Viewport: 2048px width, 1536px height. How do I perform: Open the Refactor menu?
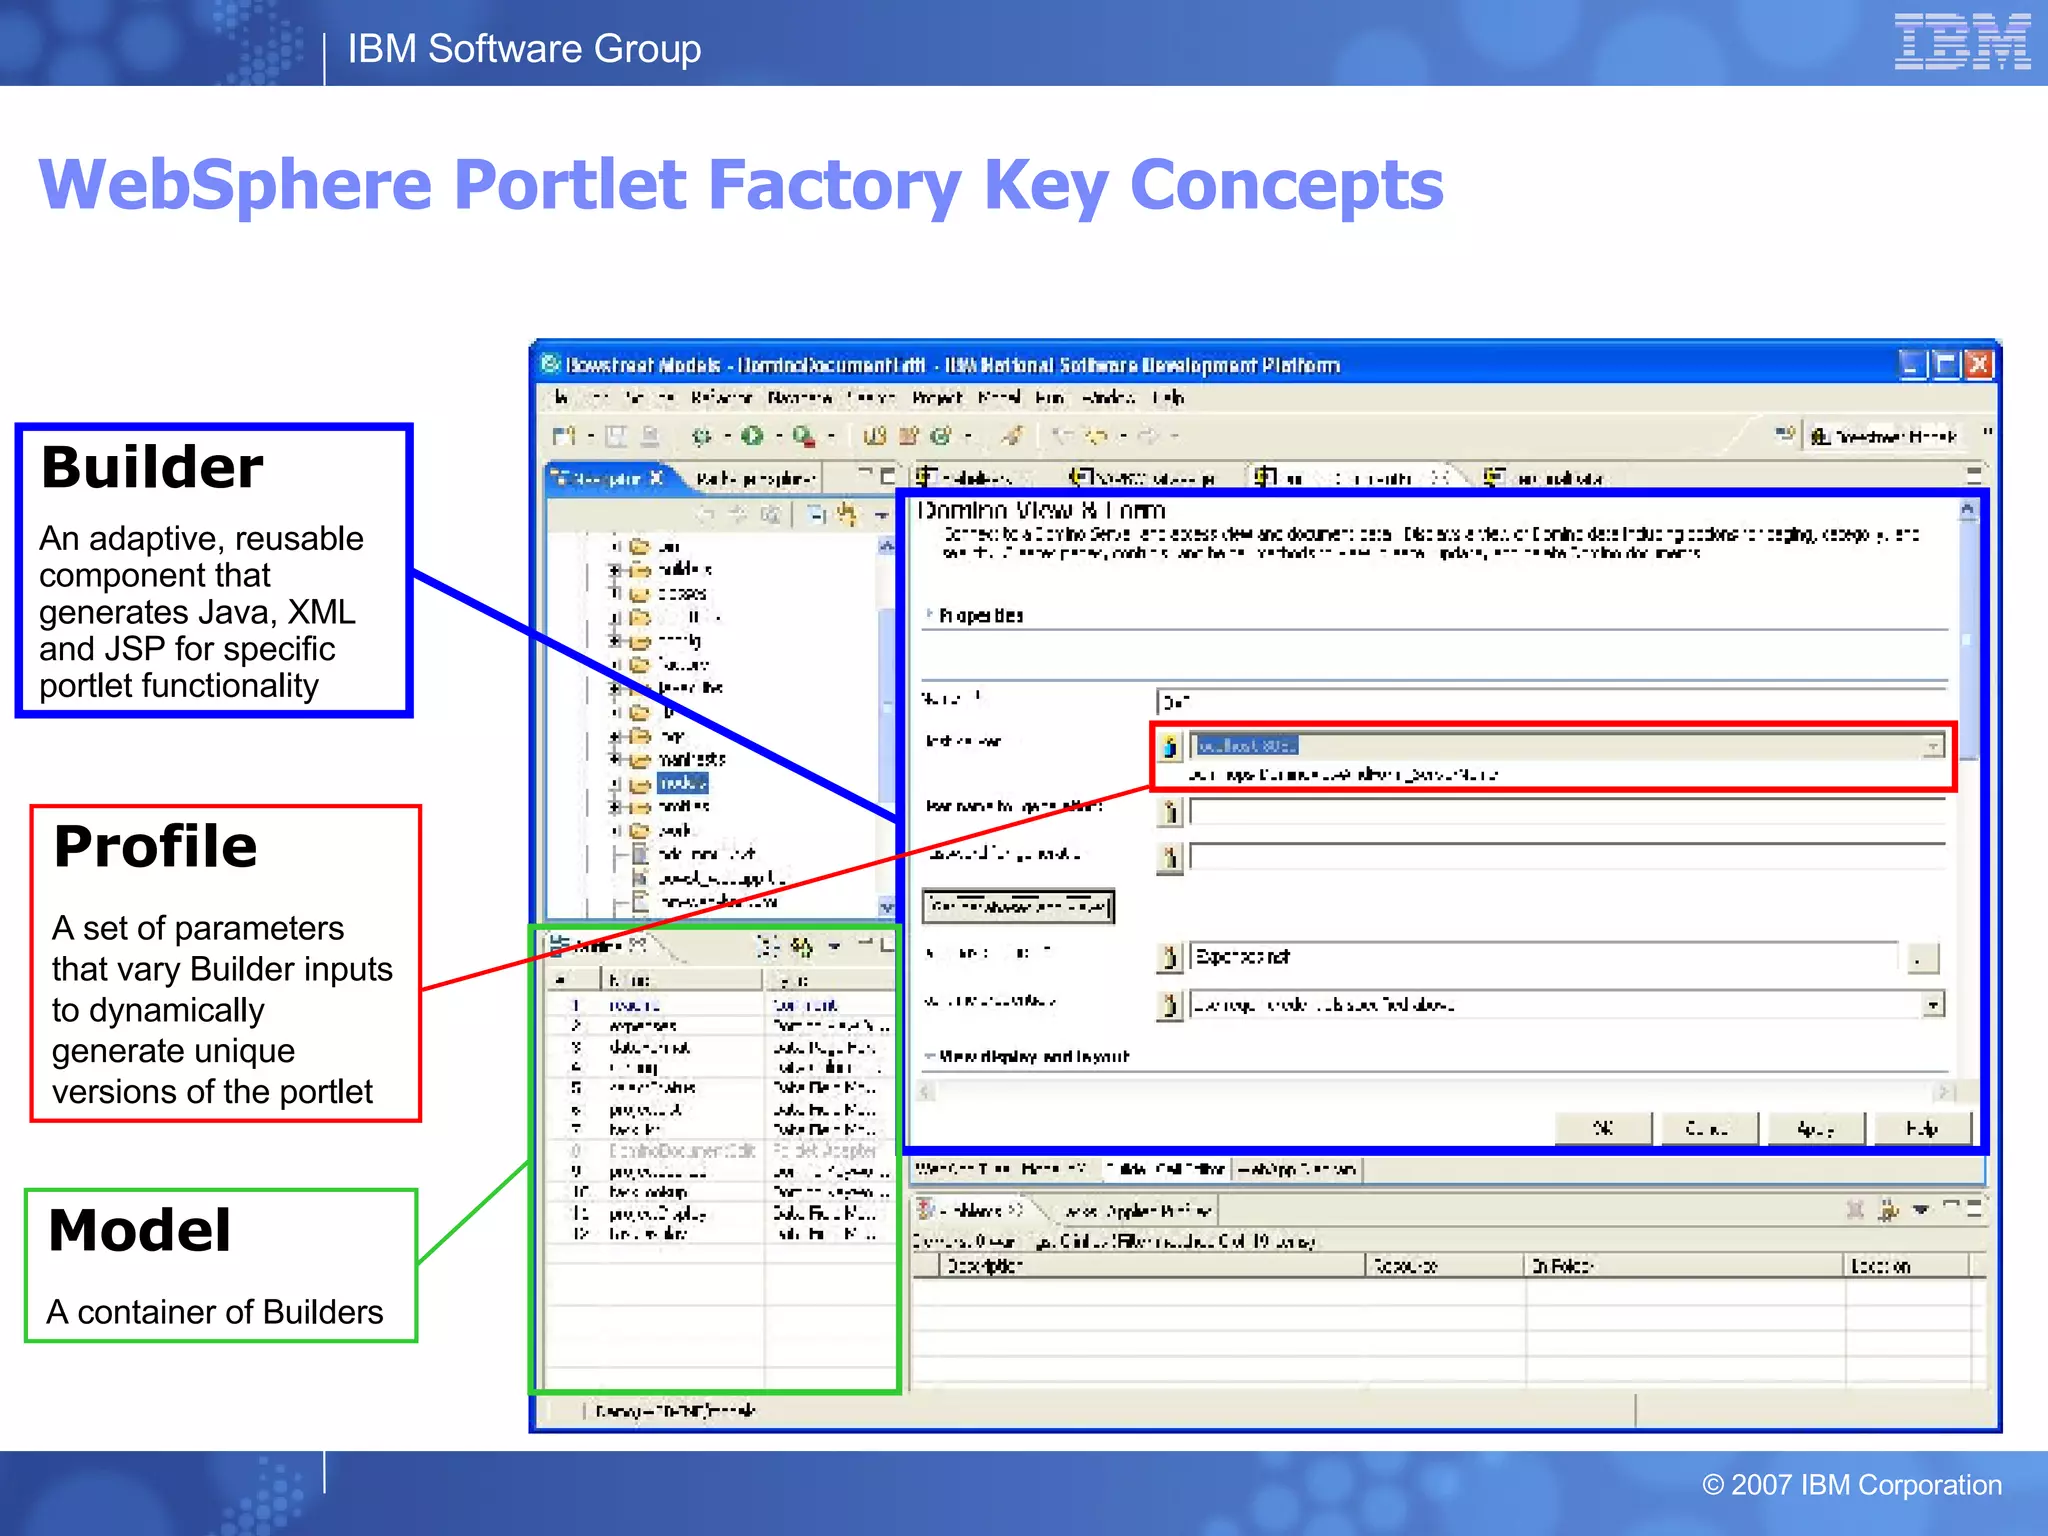click(x=721, y=398)
